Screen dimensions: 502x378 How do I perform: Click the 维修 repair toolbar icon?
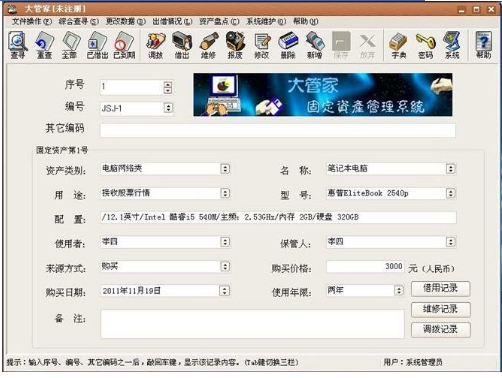(209, 45)
